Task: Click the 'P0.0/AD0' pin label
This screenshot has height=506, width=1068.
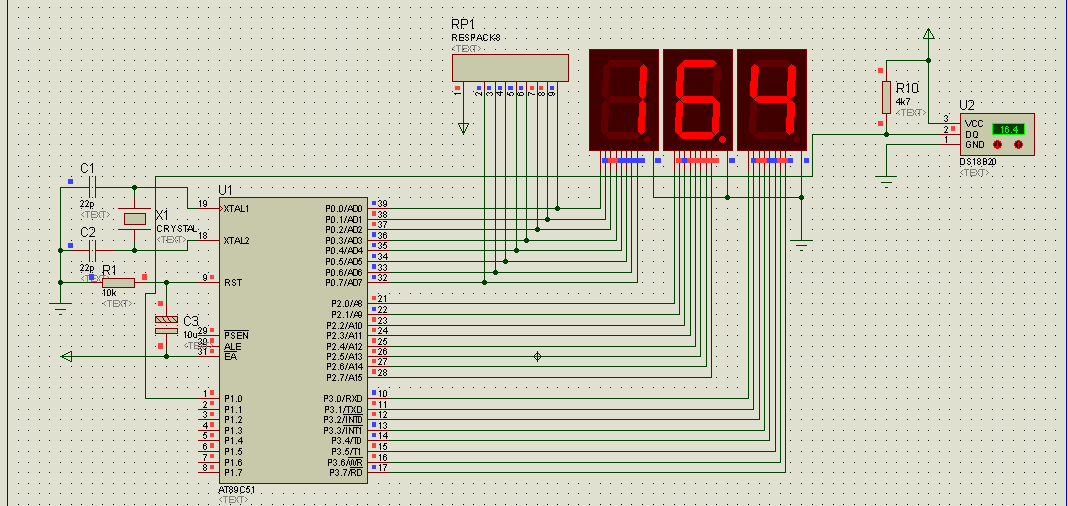Action: tap(344, 208)
